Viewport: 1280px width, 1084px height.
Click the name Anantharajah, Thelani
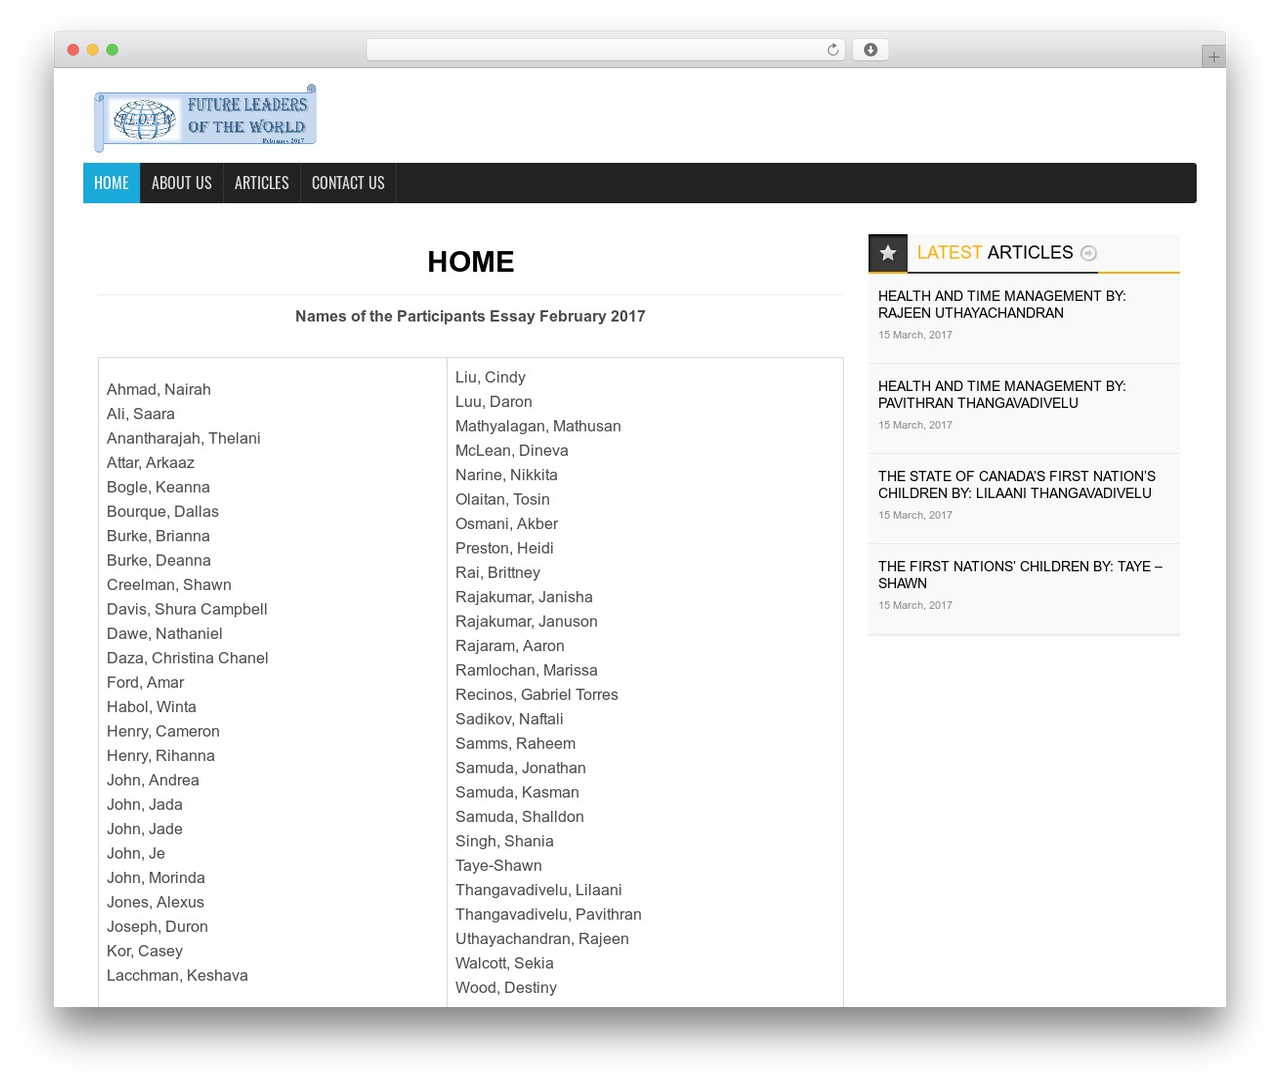(x=184, y=438)
